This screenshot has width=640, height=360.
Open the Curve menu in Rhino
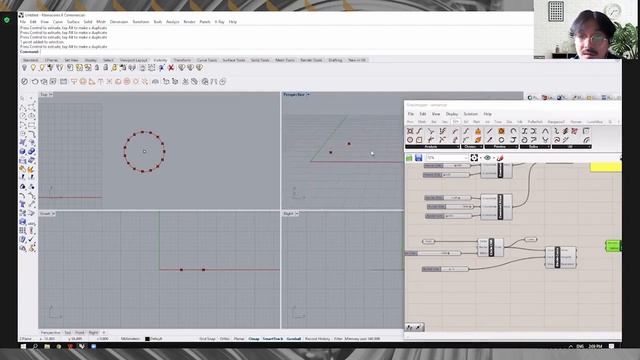[x=58, y=22]
